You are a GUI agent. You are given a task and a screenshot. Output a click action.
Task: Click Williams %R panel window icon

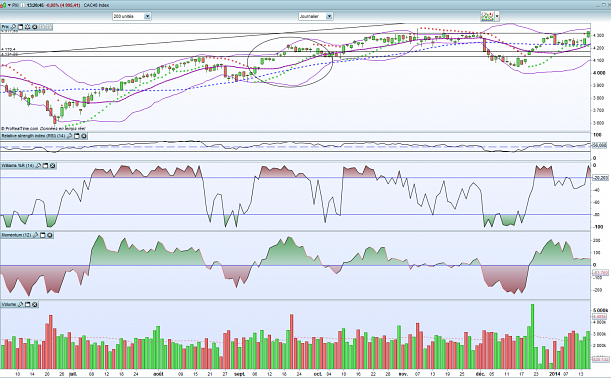pos(46,166)
